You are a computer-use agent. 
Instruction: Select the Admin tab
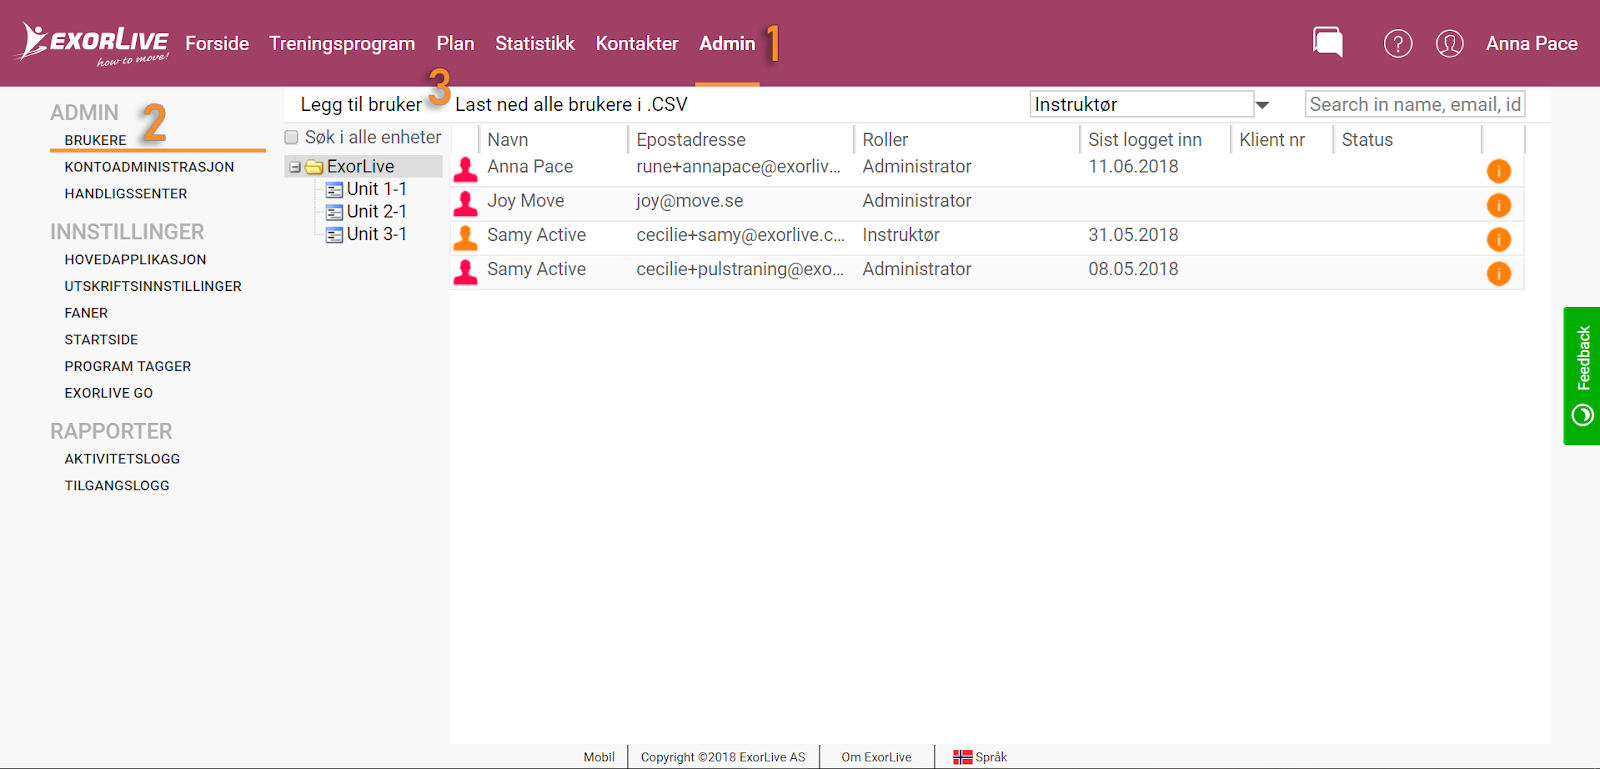727,43
